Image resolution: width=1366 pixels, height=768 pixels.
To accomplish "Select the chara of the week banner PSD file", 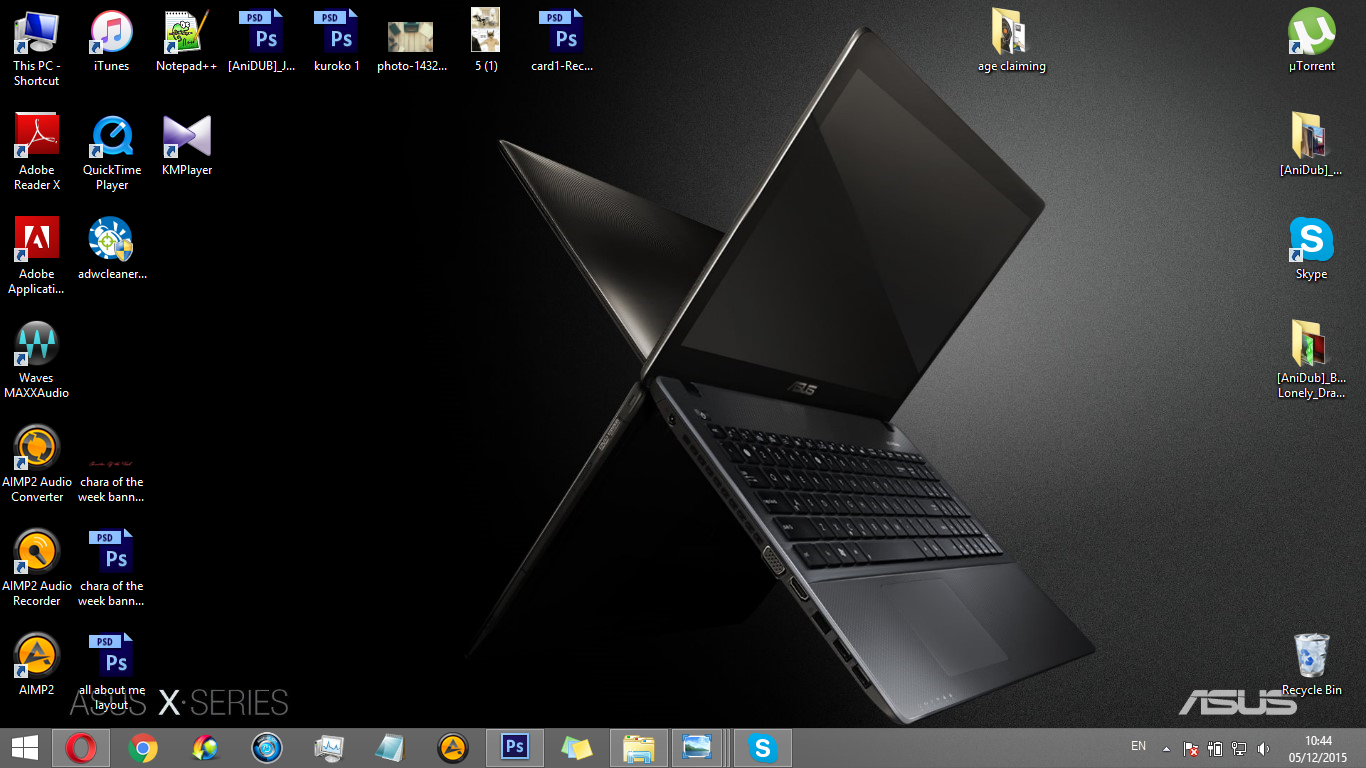I will tap(112, 568).
